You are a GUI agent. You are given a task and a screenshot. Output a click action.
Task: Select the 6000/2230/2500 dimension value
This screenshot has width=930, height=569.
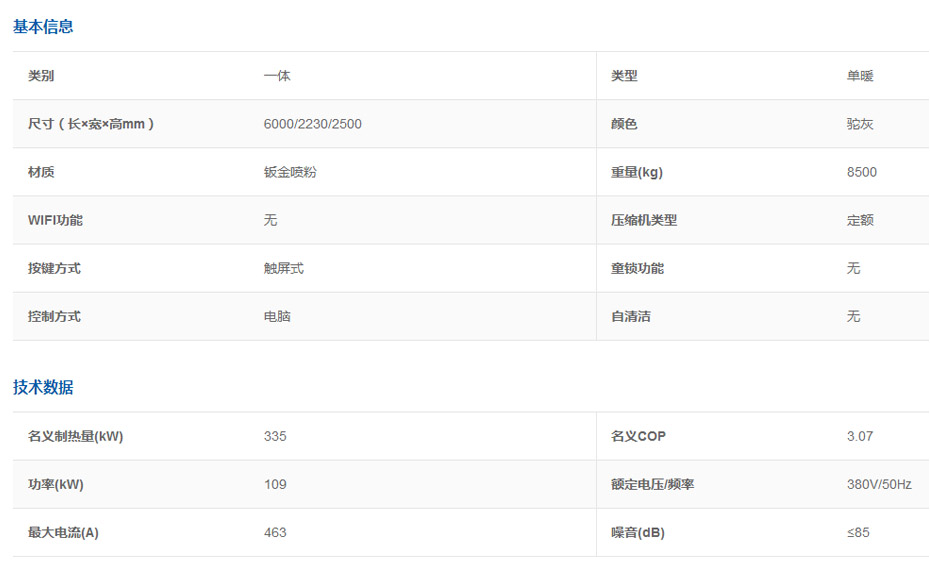(x=312, y=124)
